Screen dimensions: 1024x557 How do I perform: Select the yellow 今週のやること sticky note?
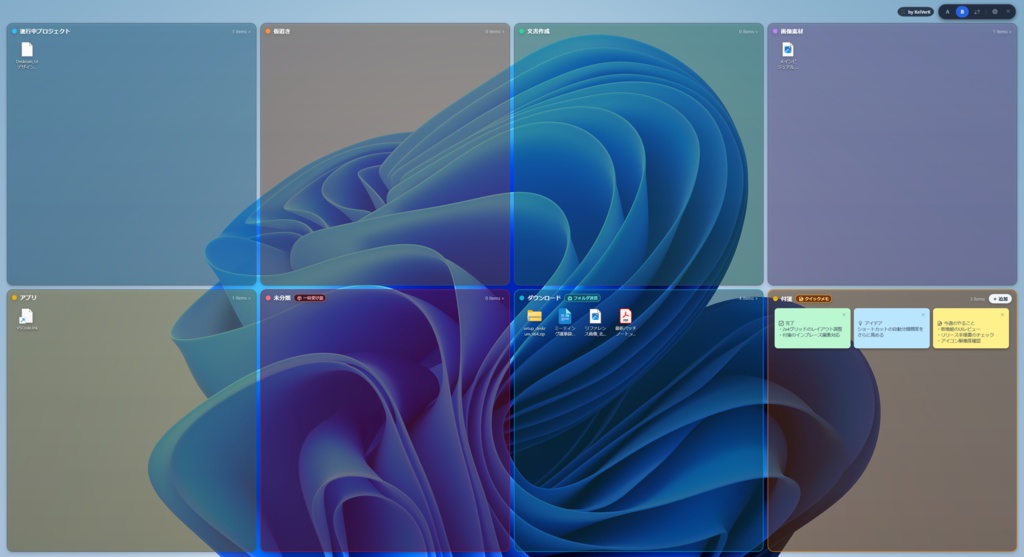click(971, 328)
